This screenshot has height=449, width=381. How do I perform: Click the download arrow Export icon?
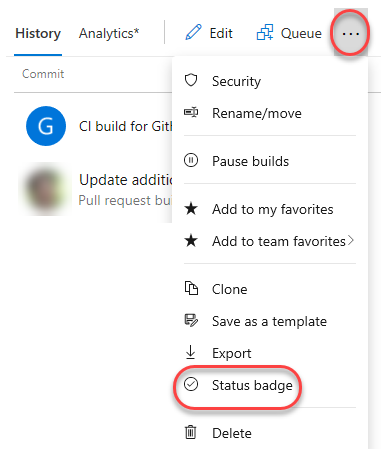click(191, 352)
